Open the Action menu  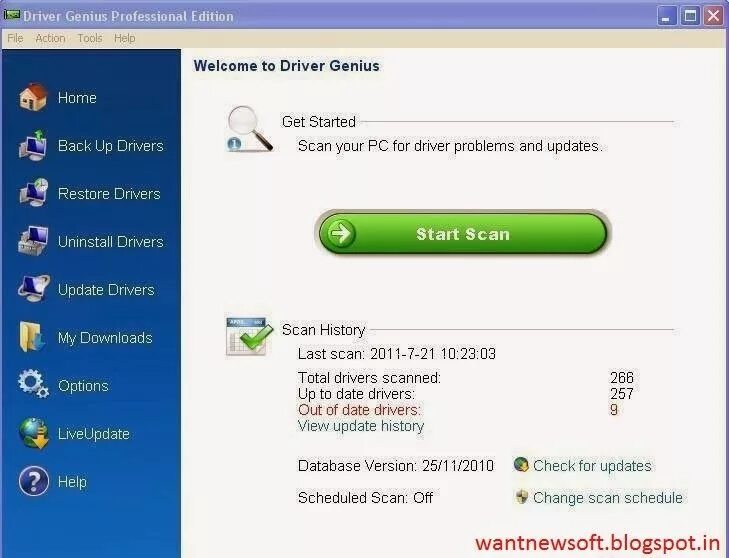50,38
